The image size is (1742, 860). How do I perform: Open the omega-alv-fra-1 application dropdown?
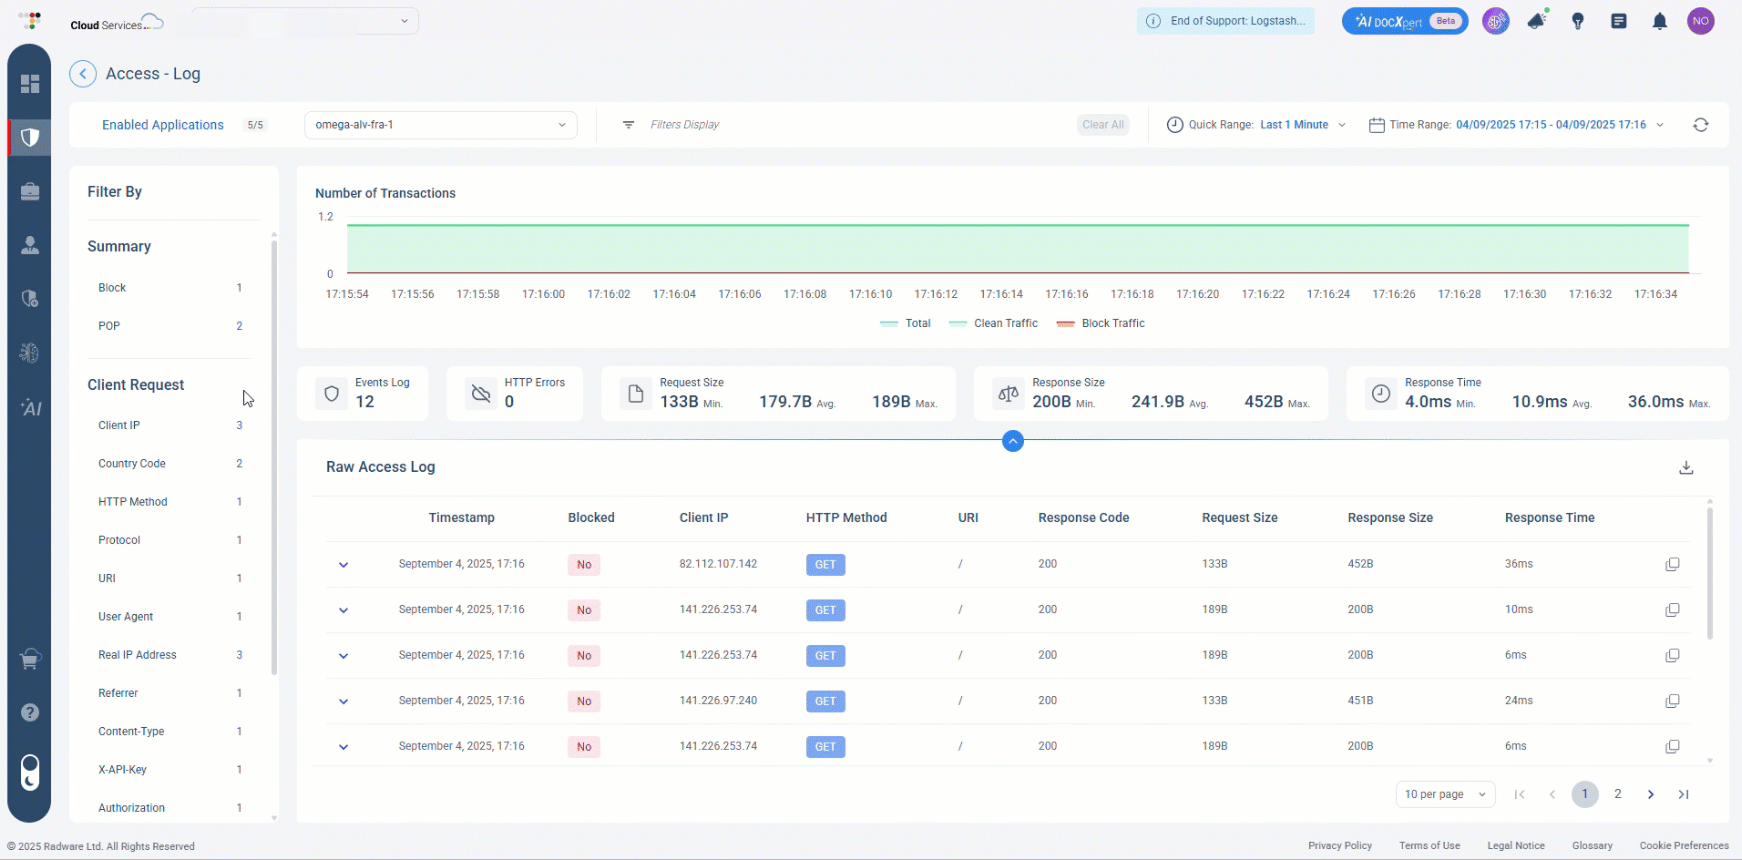(440, 125)
